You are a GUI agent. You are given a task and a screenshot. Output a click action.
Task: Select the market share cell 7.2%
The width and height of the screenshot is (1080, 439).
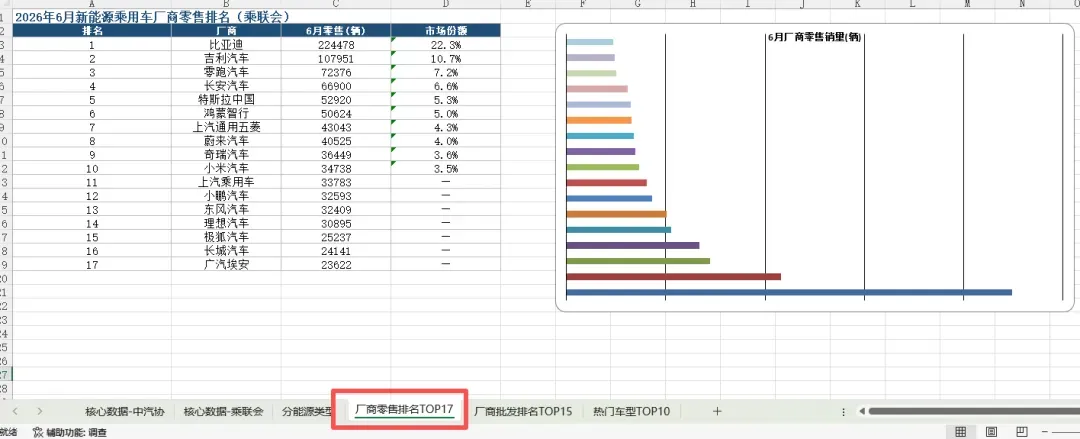point(446,72)
